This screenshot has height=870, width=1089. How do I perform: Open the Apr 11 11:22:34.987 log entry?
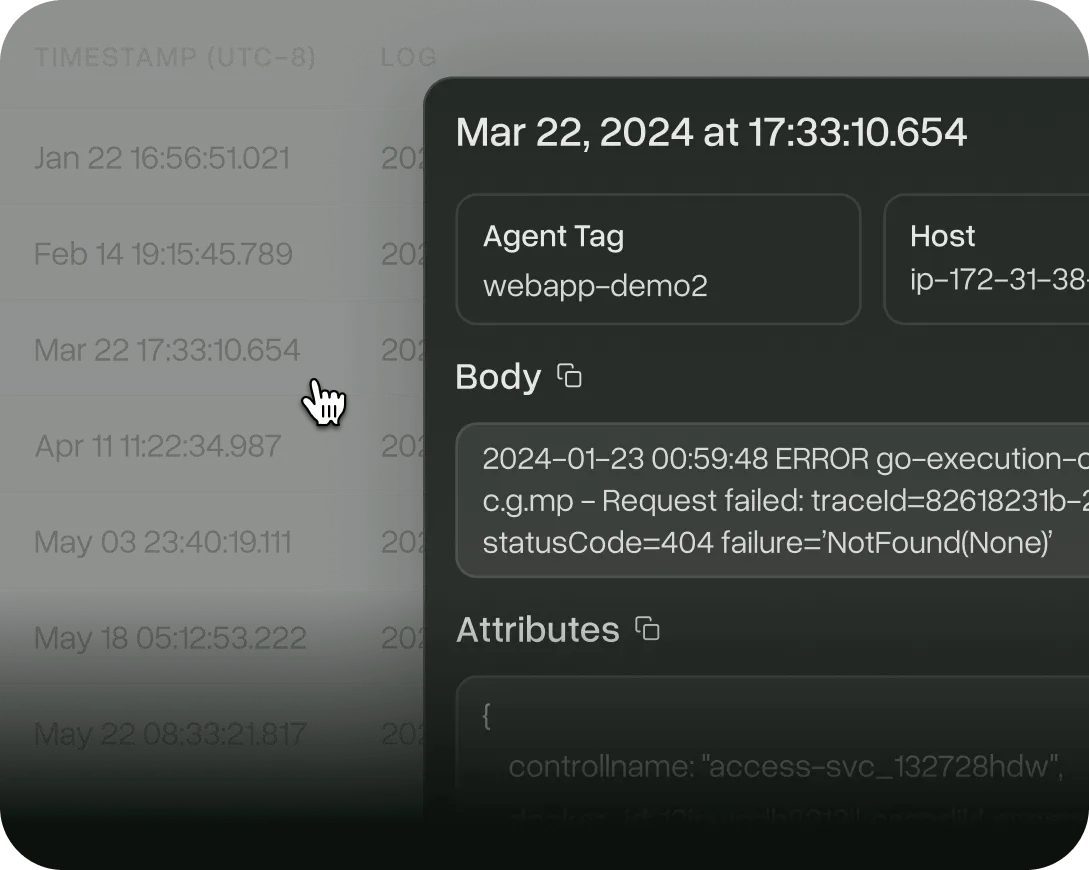click(158, 446)
